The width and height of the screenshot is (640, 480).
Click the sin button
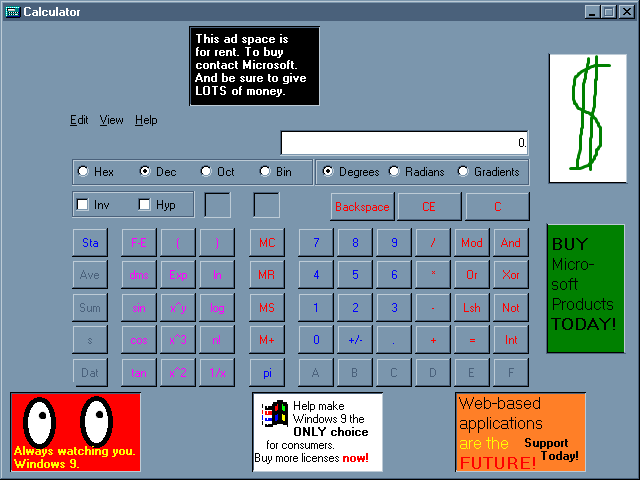pos(139,307)
